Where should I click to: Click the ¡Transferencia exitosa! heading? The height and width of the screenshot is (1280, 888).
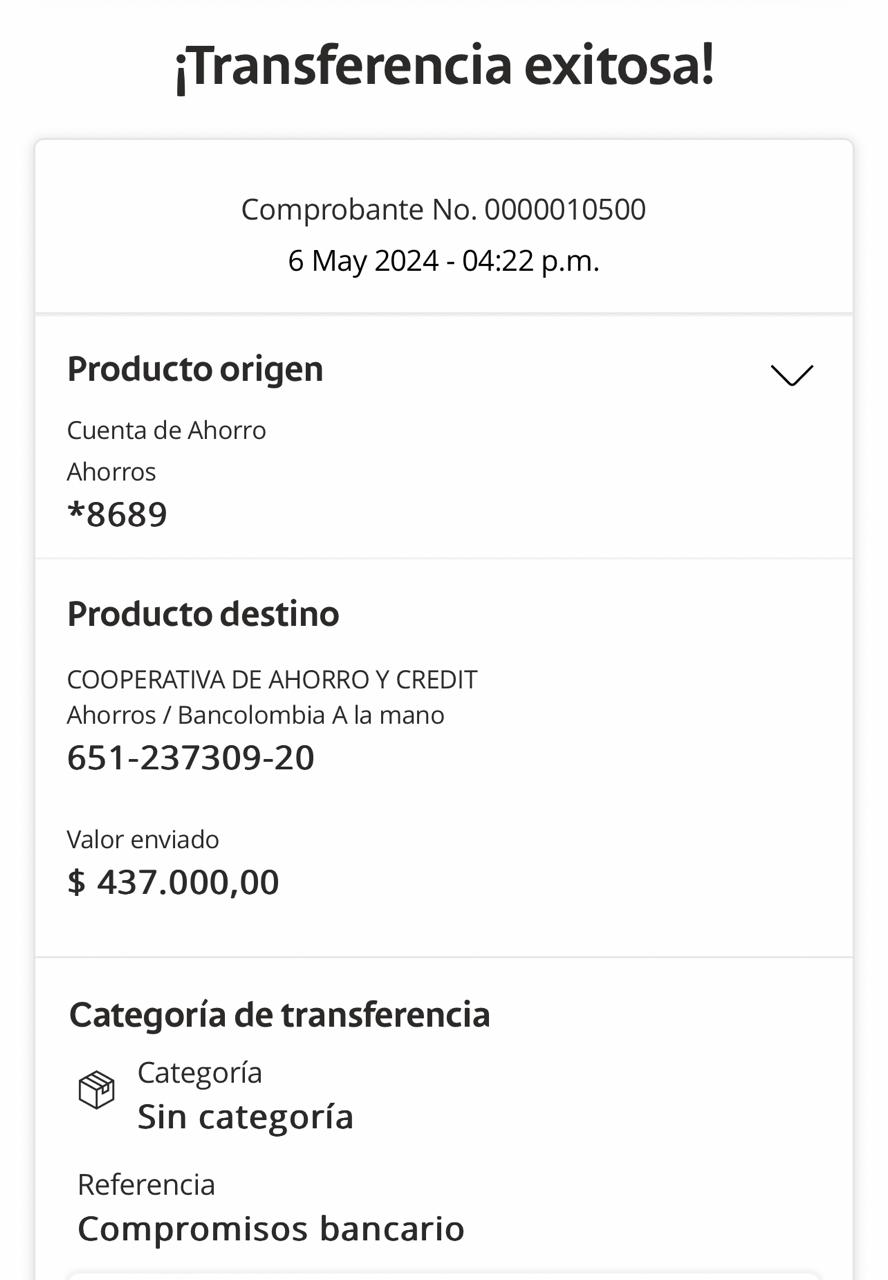pos(444,66)
